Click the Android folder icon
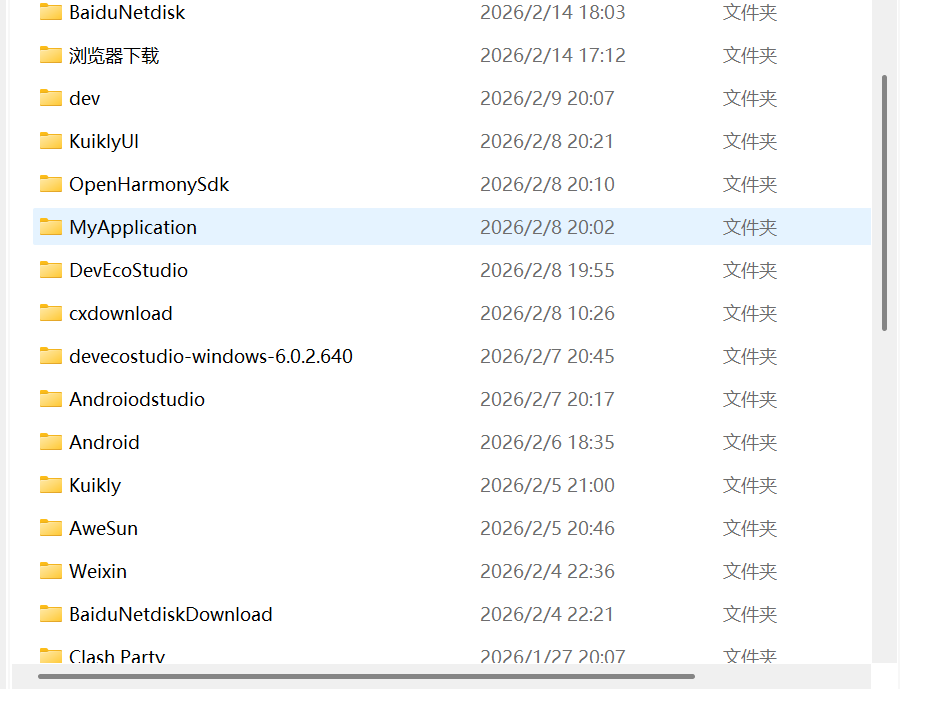This screenshot has width=944, height=702. 51,443
